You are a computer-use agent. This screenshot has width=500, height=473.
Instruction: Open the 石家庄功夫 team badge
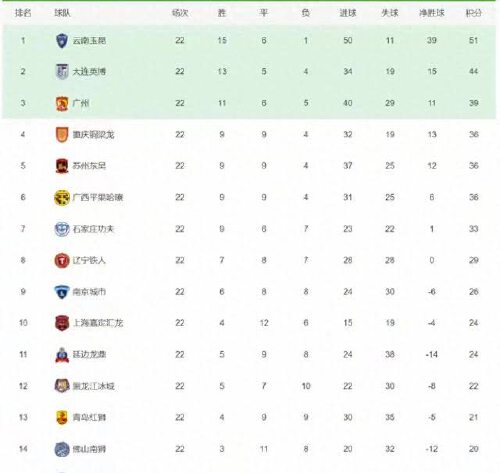pyautogui.click(x=62, y=229)
